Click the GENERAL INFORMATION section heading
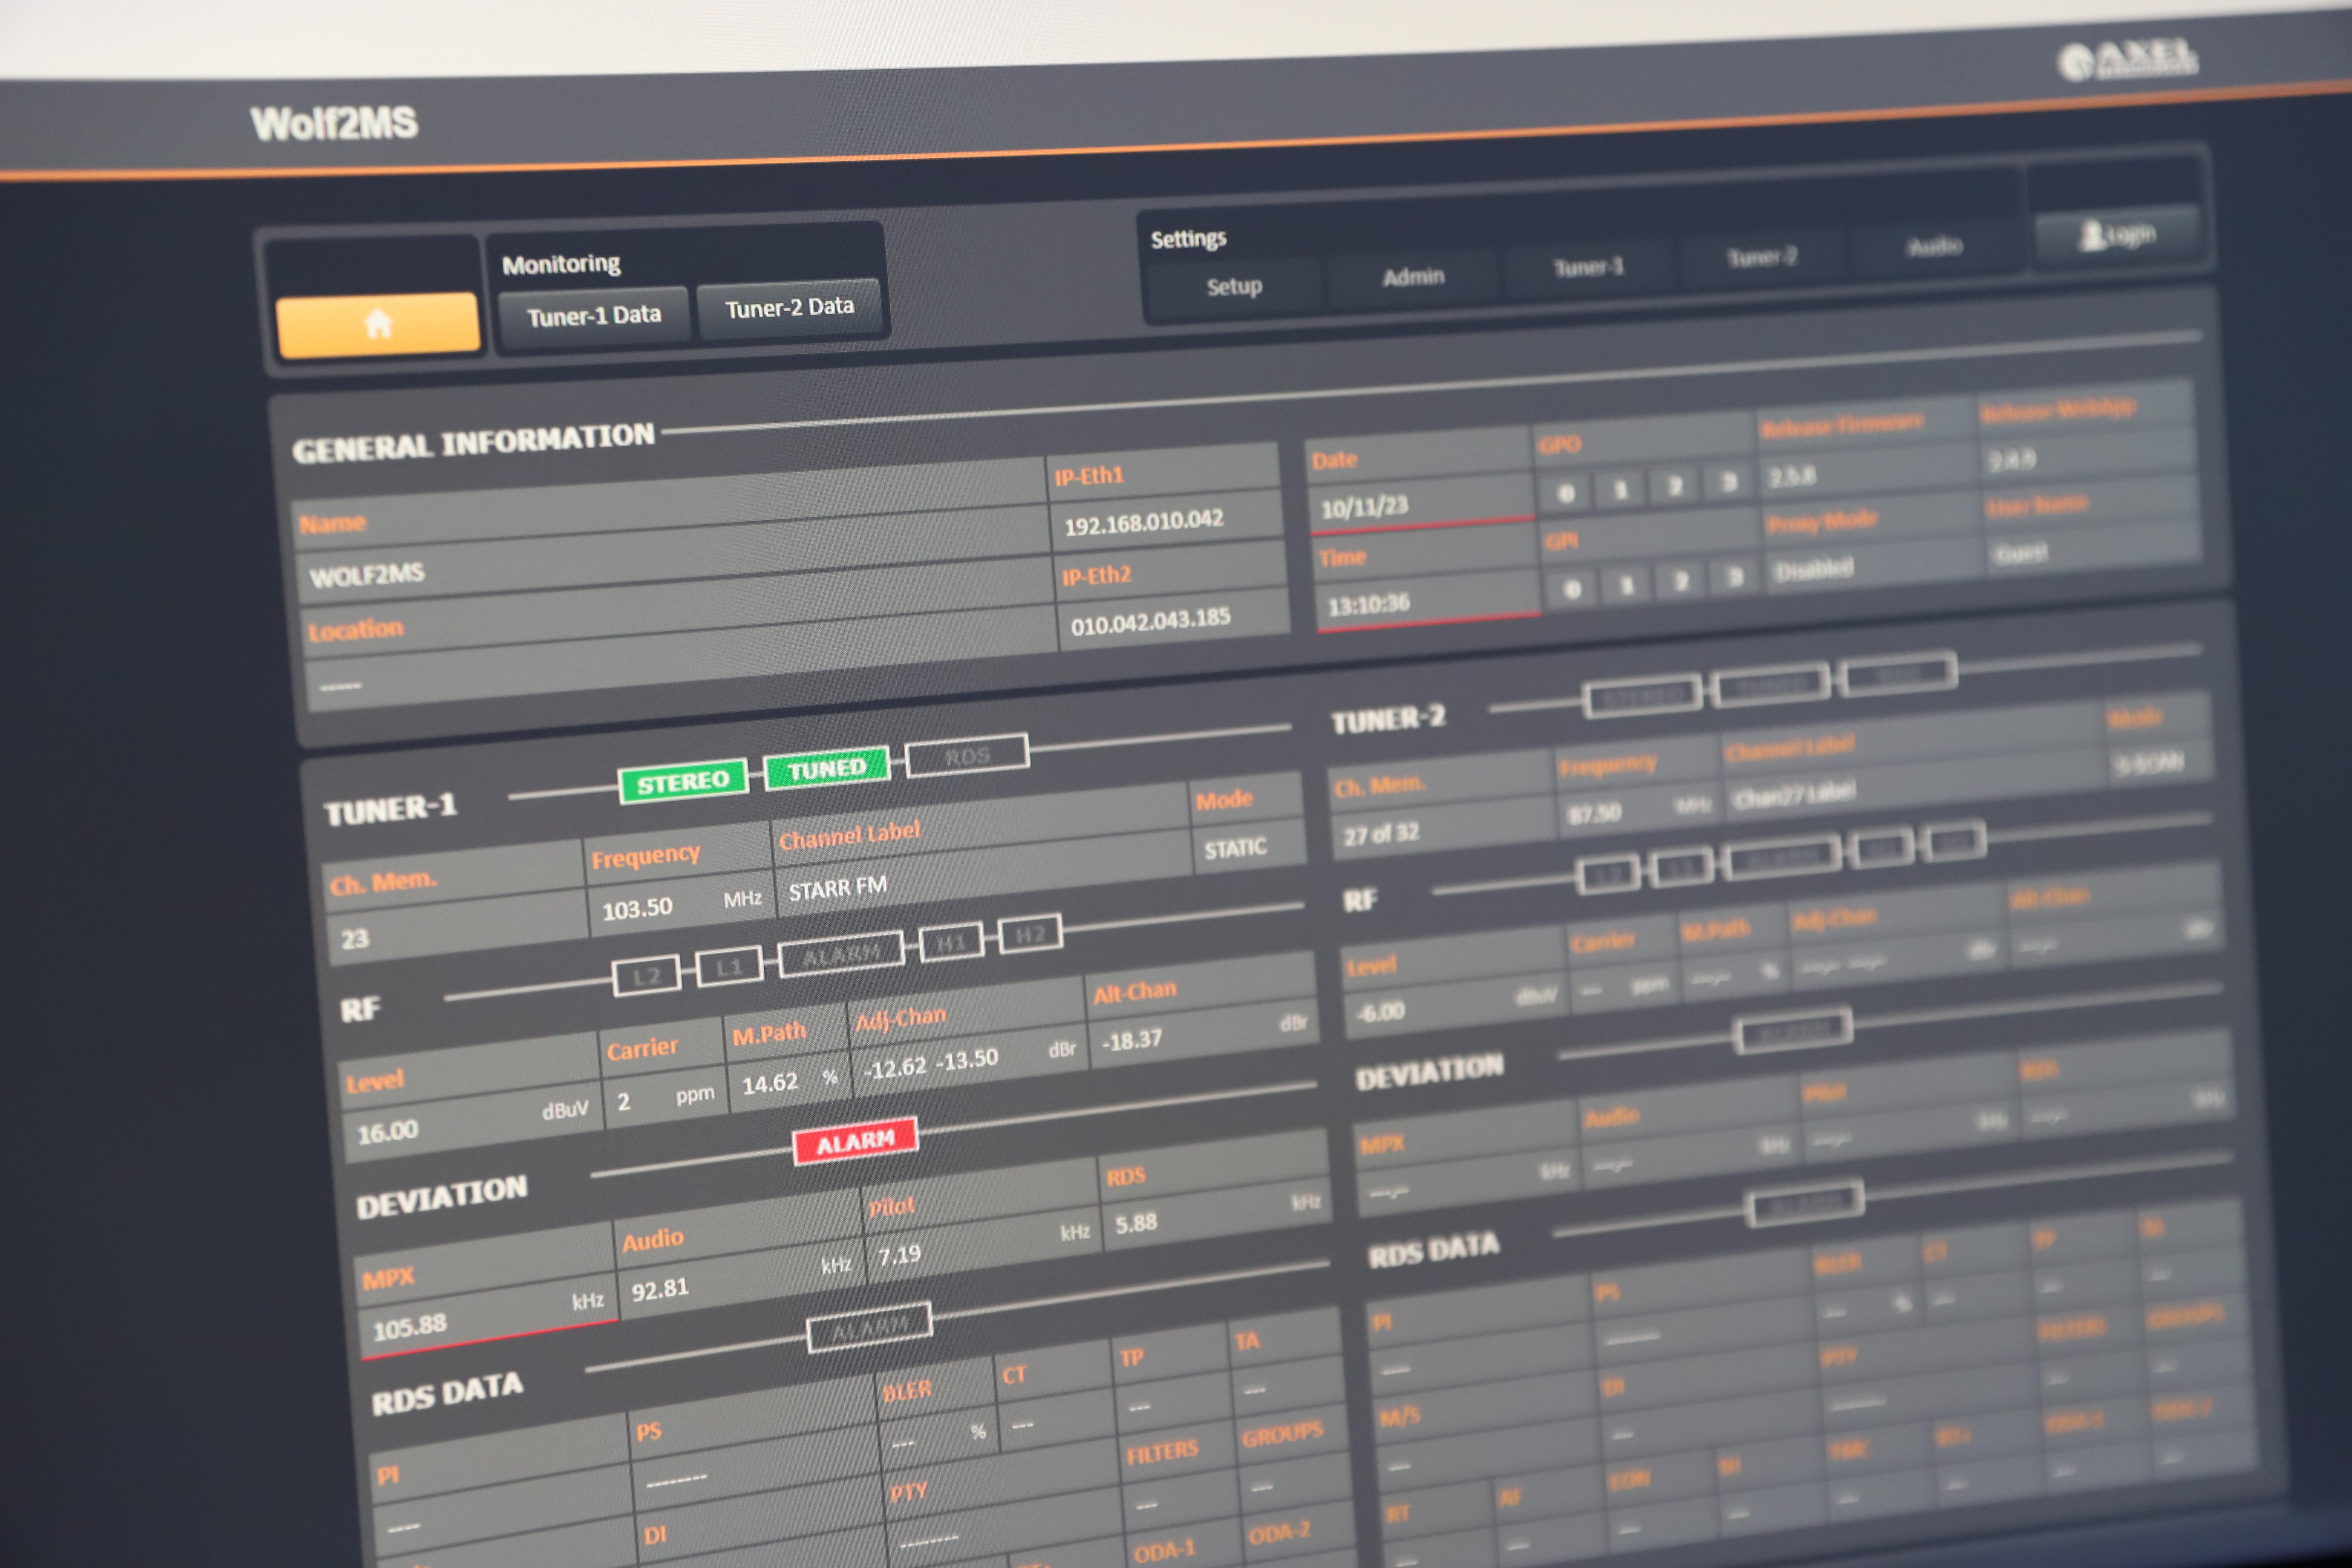The height and width of the screenshot is (1568, 2352). [x=474, y=442]
